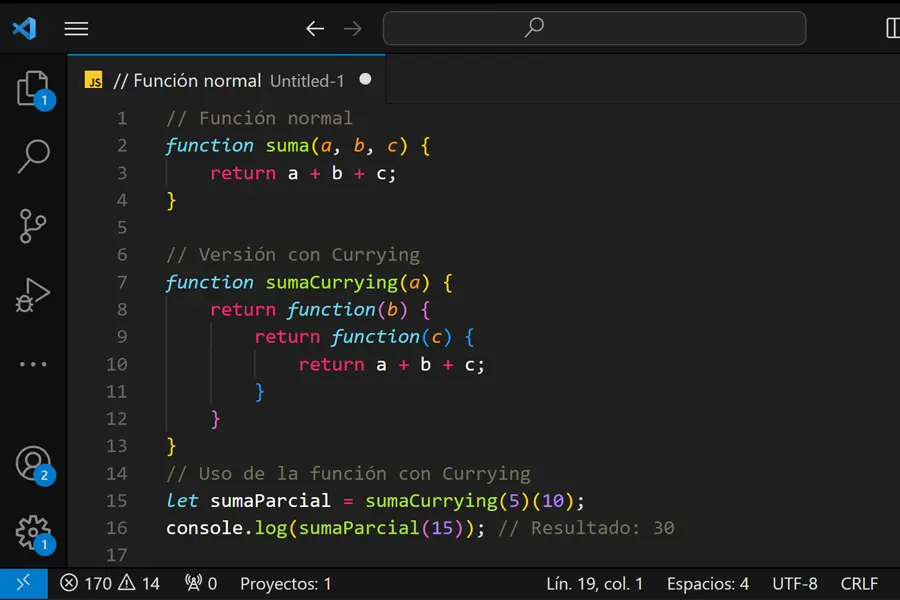Click 'sumaCurrying' in line 7 declaration
The image size is (900, 600).
pos(332,283)
